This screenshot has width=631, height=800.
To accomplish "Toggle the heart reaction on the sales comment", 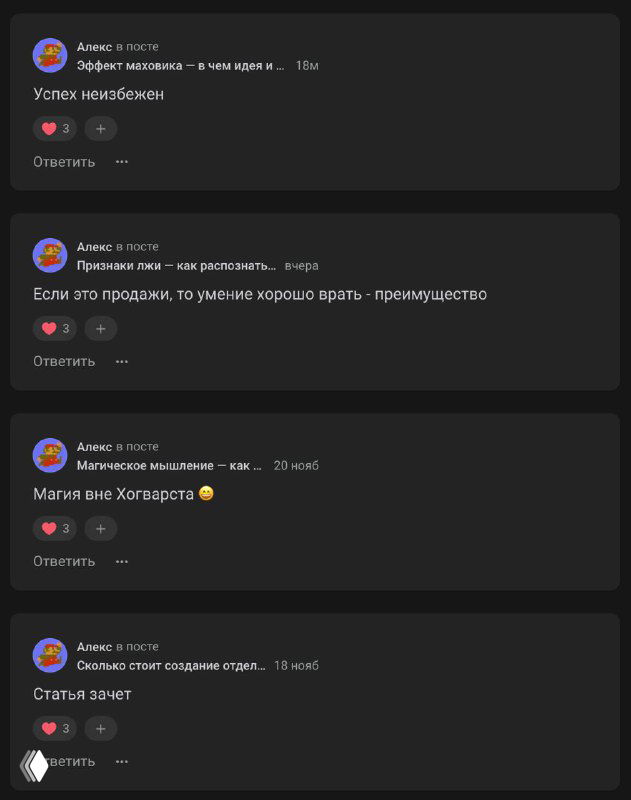I will 54,328.
